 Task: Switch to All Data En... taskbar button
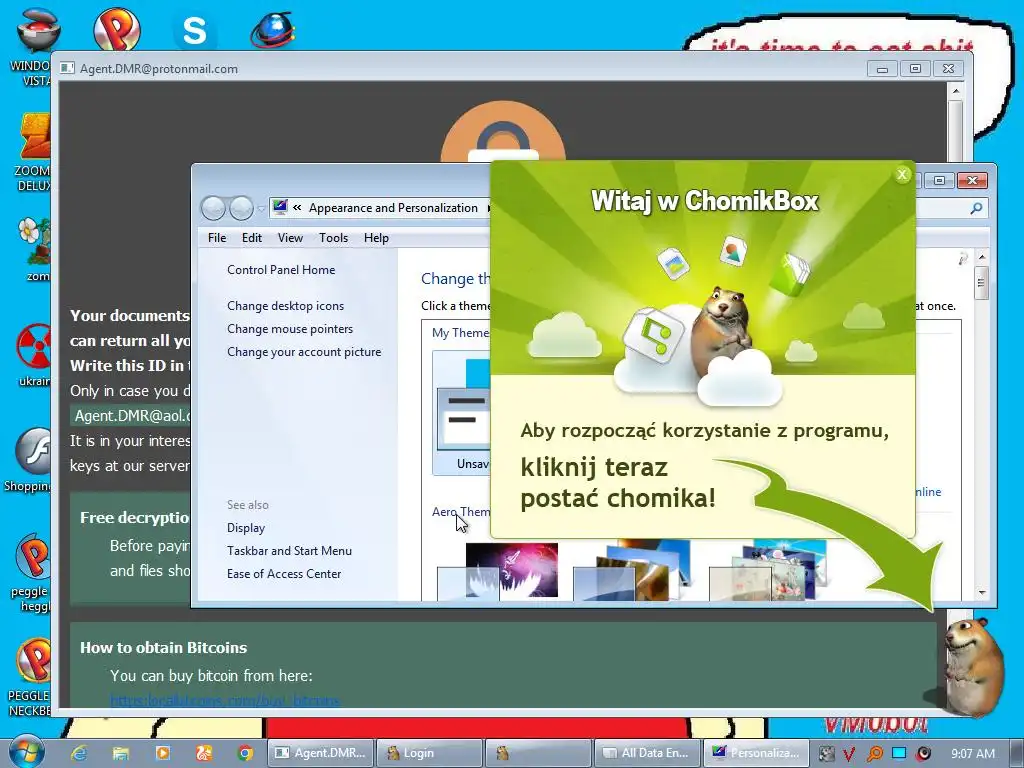pos(646,753)
